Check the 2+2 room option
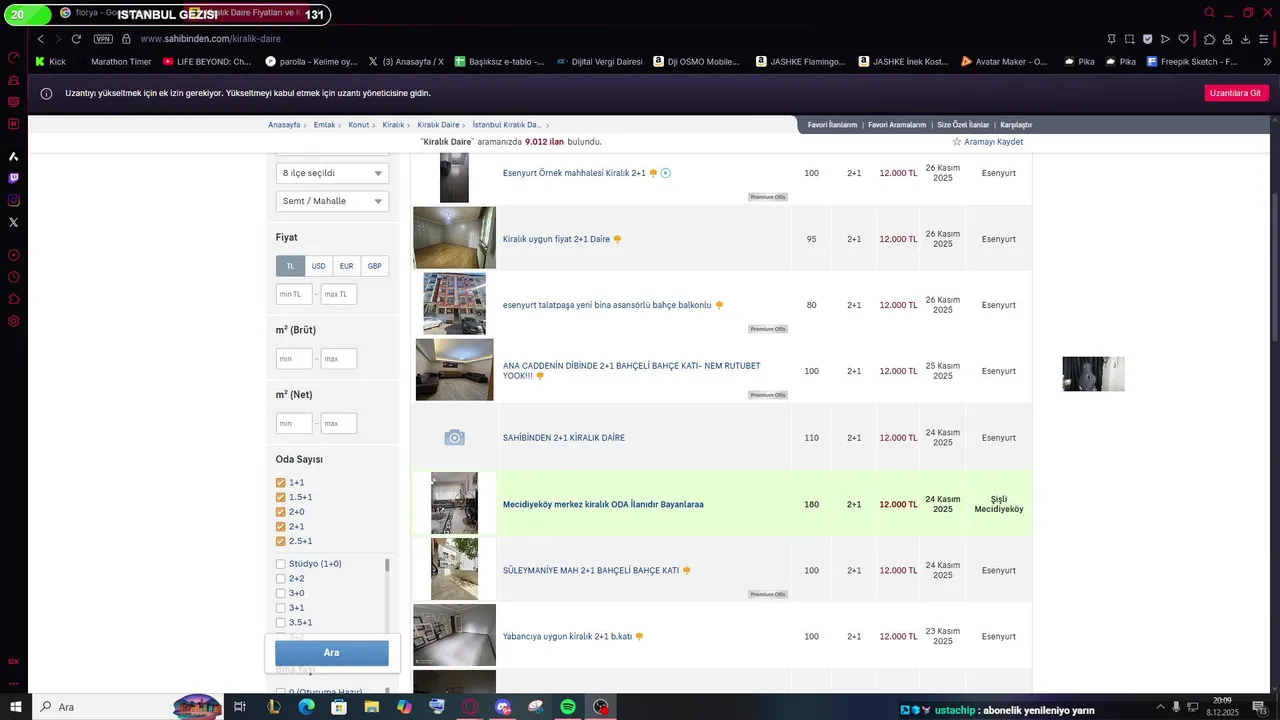This screenshot has height=720, width=1280. [281, 579]
